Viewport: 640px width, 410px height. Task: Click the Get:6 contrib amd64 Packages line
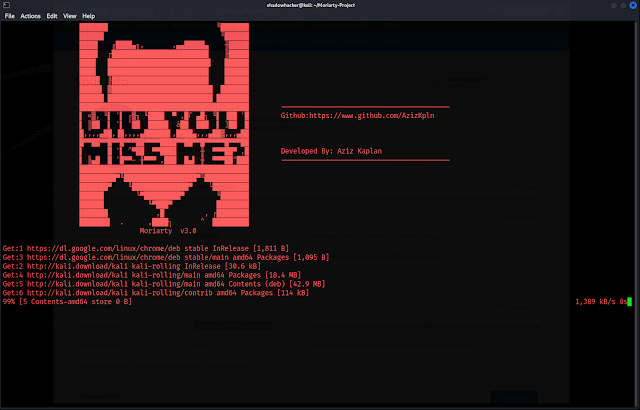click(x=156, y=293)
